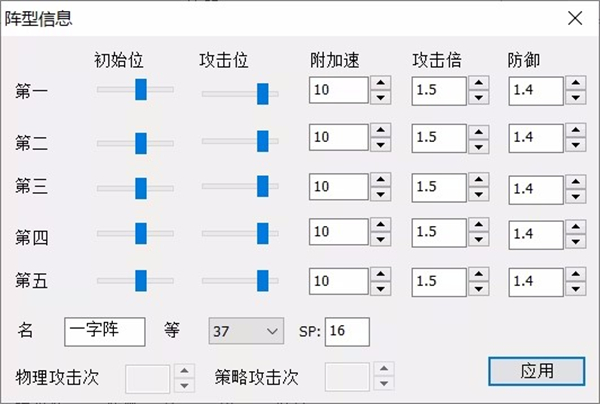Focus 附加速 field for 第一 row
Screen dimensions: 600x404
(x=339, y=90)
